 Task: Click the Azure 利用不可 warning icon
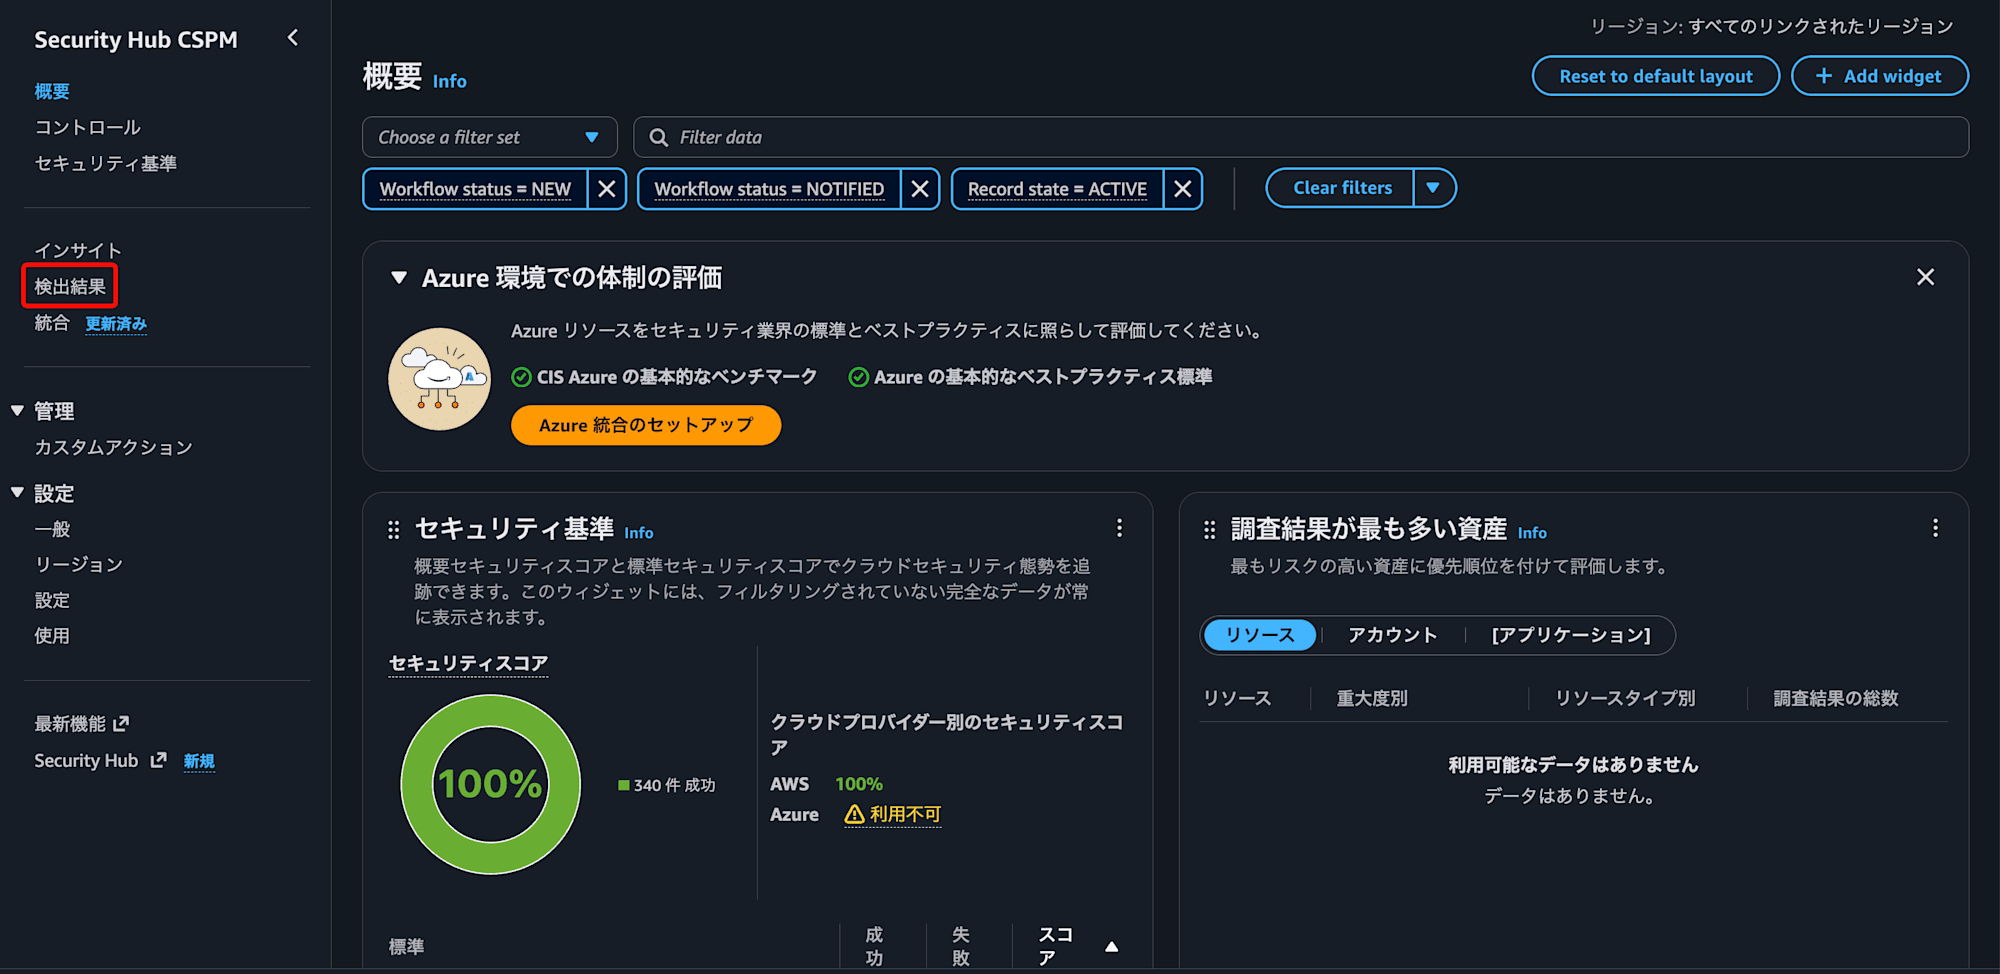(854, 815)
